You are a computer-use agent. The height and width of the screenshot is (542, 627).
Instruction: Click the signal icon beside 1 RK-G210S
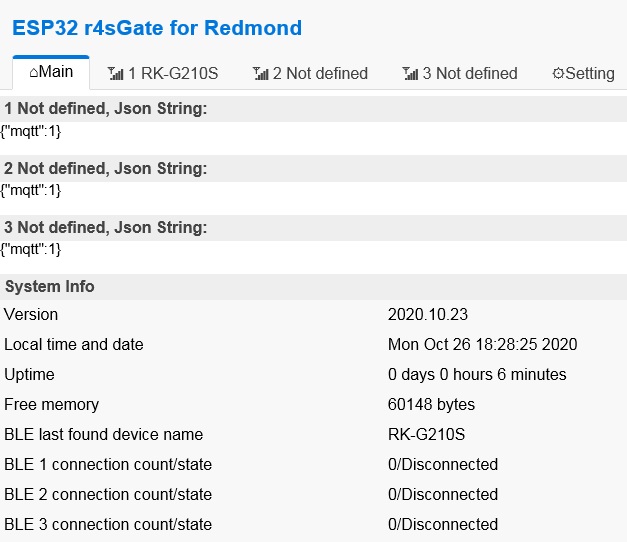[116, 74]
